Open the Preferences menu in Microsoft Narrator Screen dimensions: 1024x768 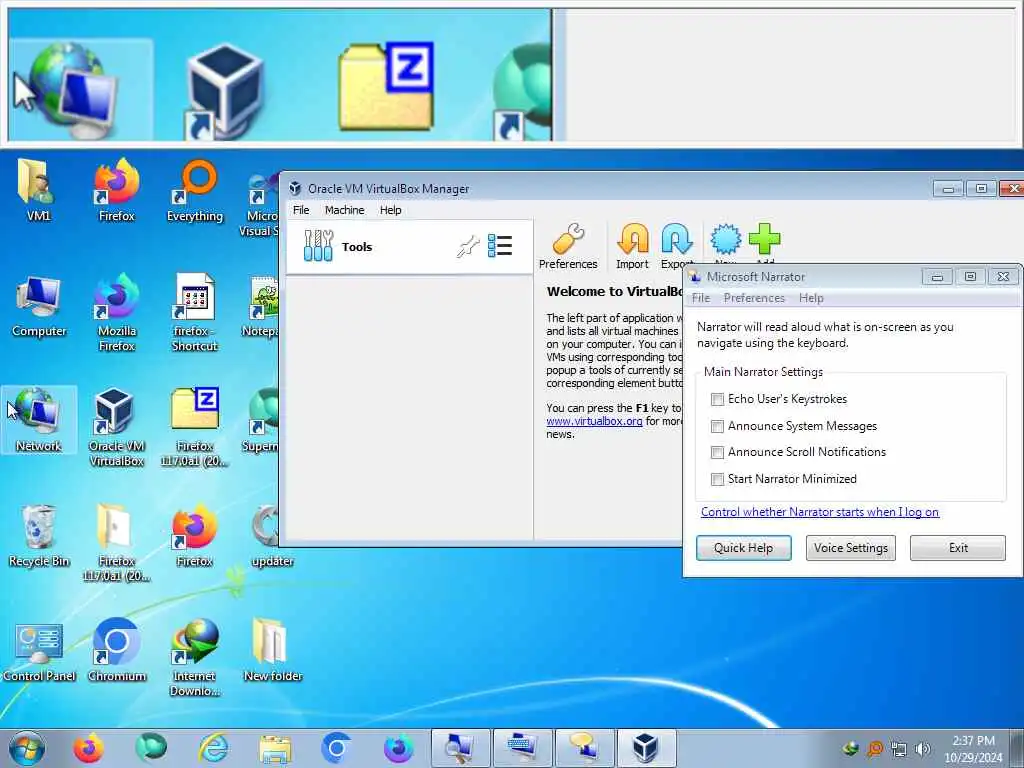[x=754, y=298]
